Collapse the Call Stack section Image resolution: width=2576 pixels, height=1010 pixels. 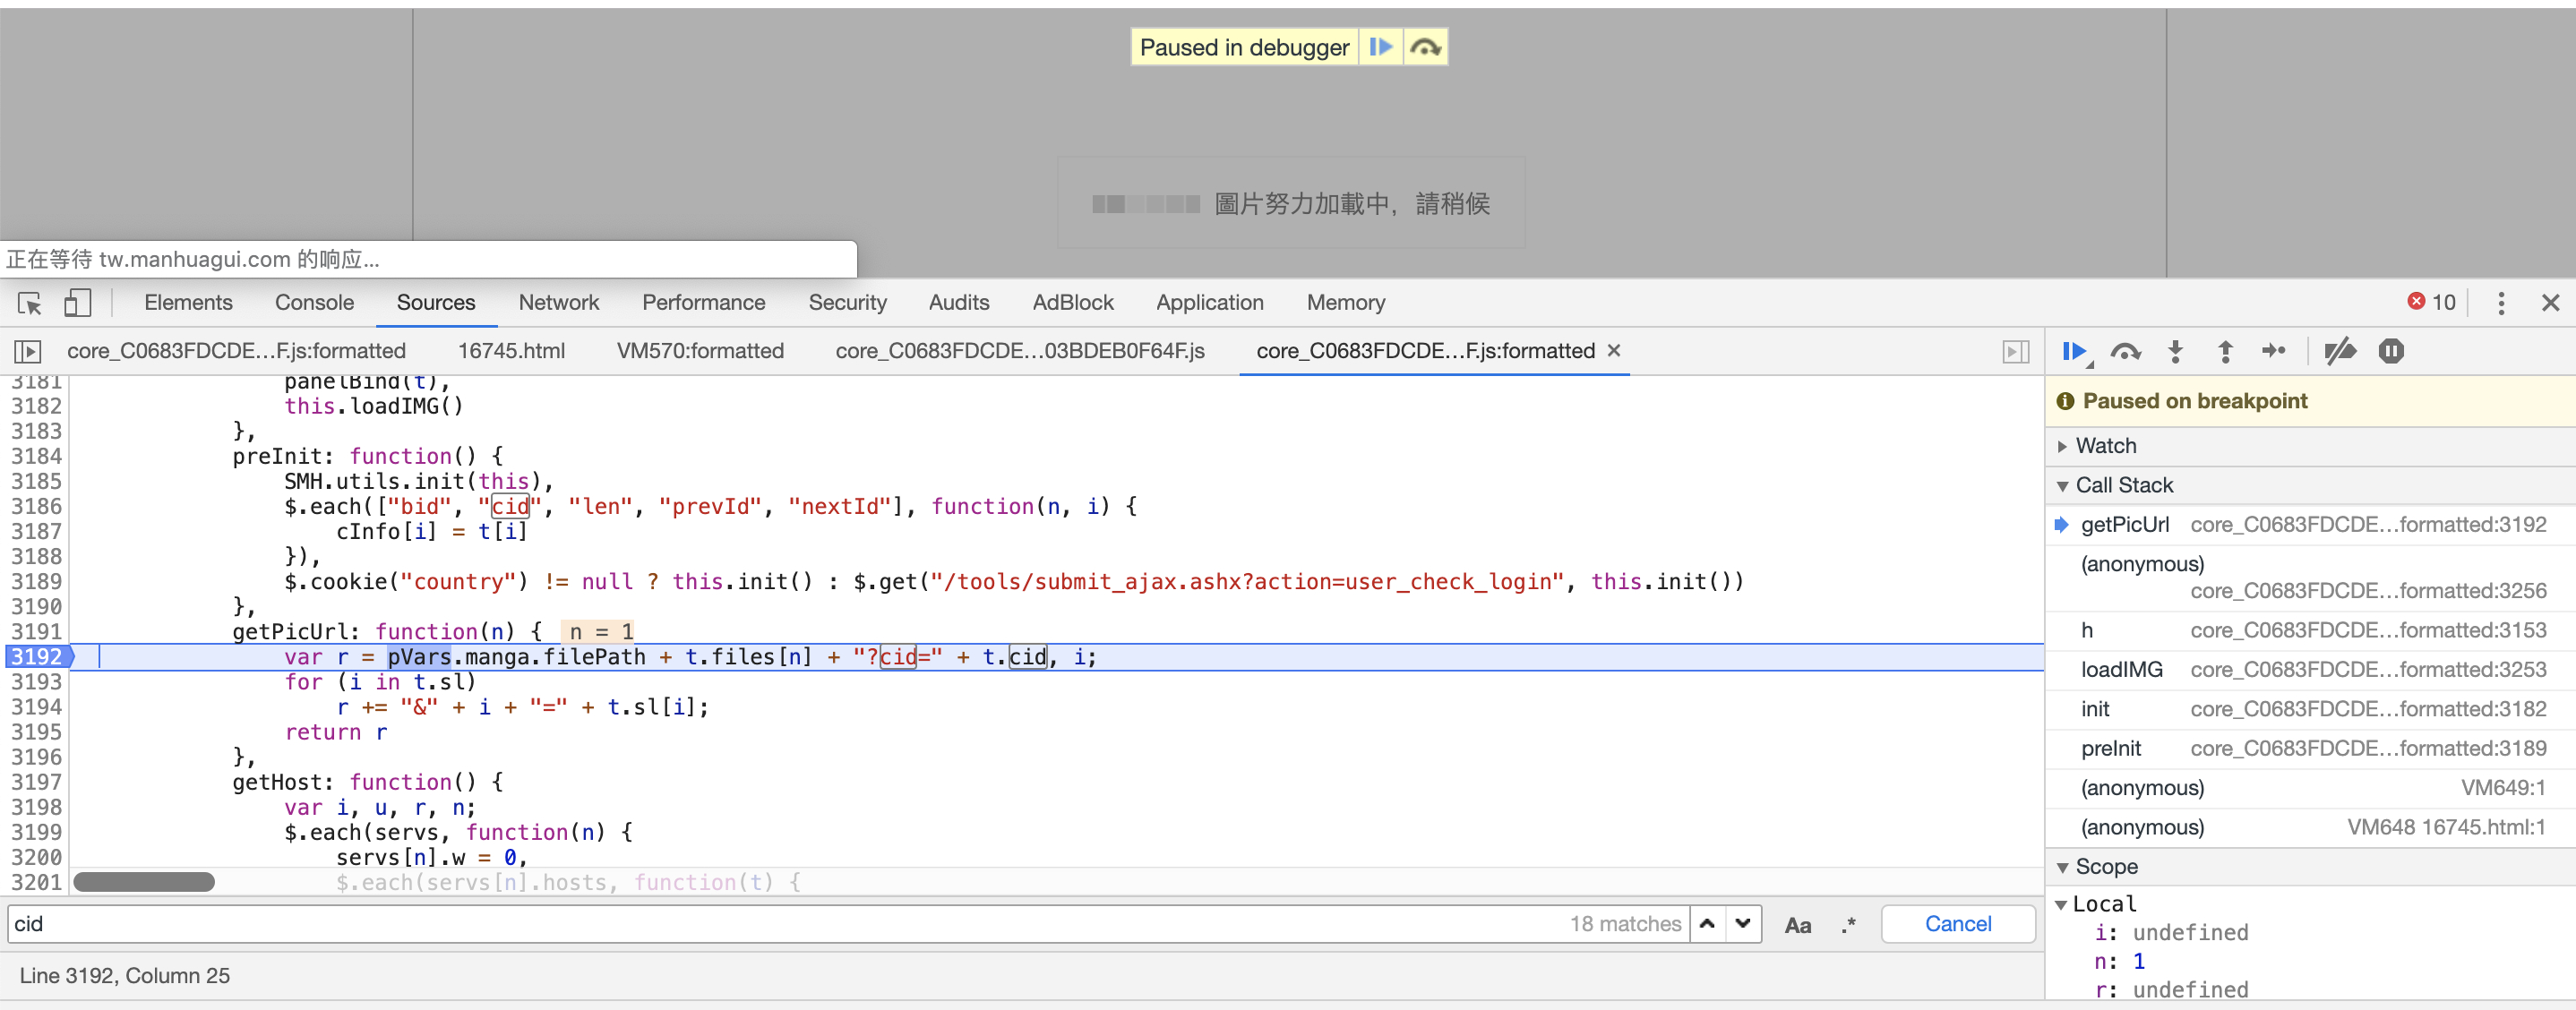pyautogui.click(x=2124, y=486)
